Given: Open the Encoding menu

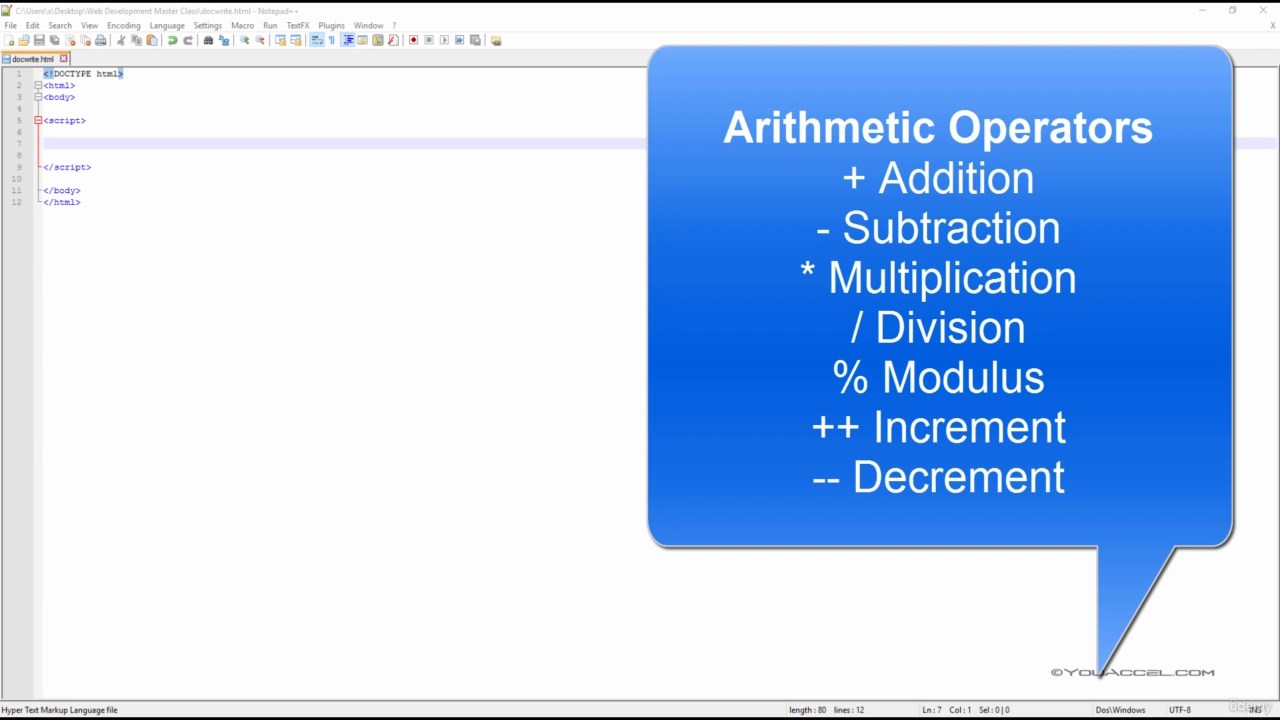Looking at the screenshot, I should click(x=124, y=25).
